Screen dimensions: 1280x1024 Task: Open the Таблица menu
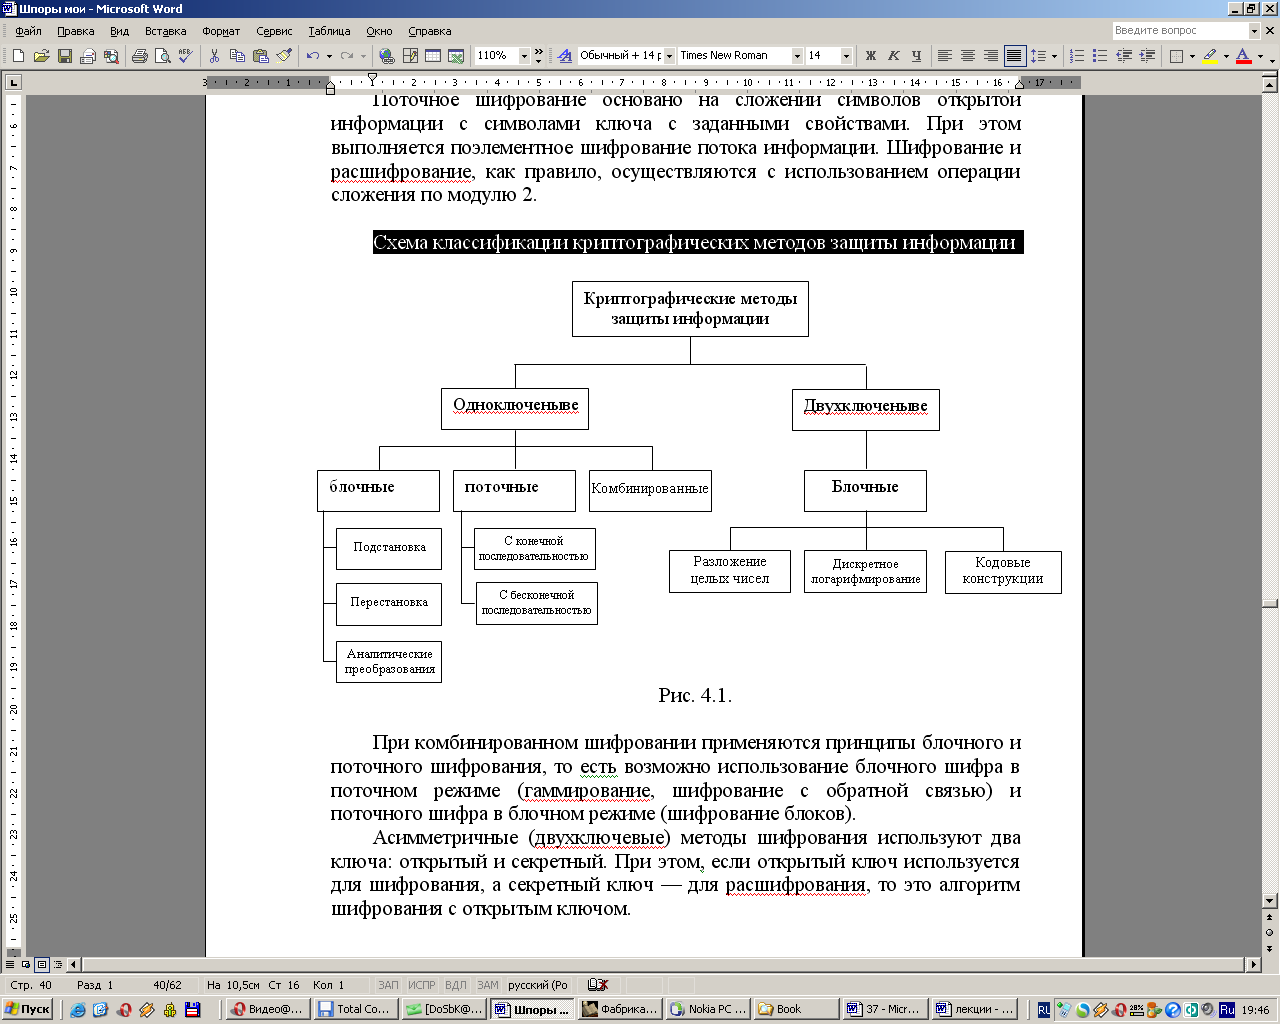tap(329, 31)
